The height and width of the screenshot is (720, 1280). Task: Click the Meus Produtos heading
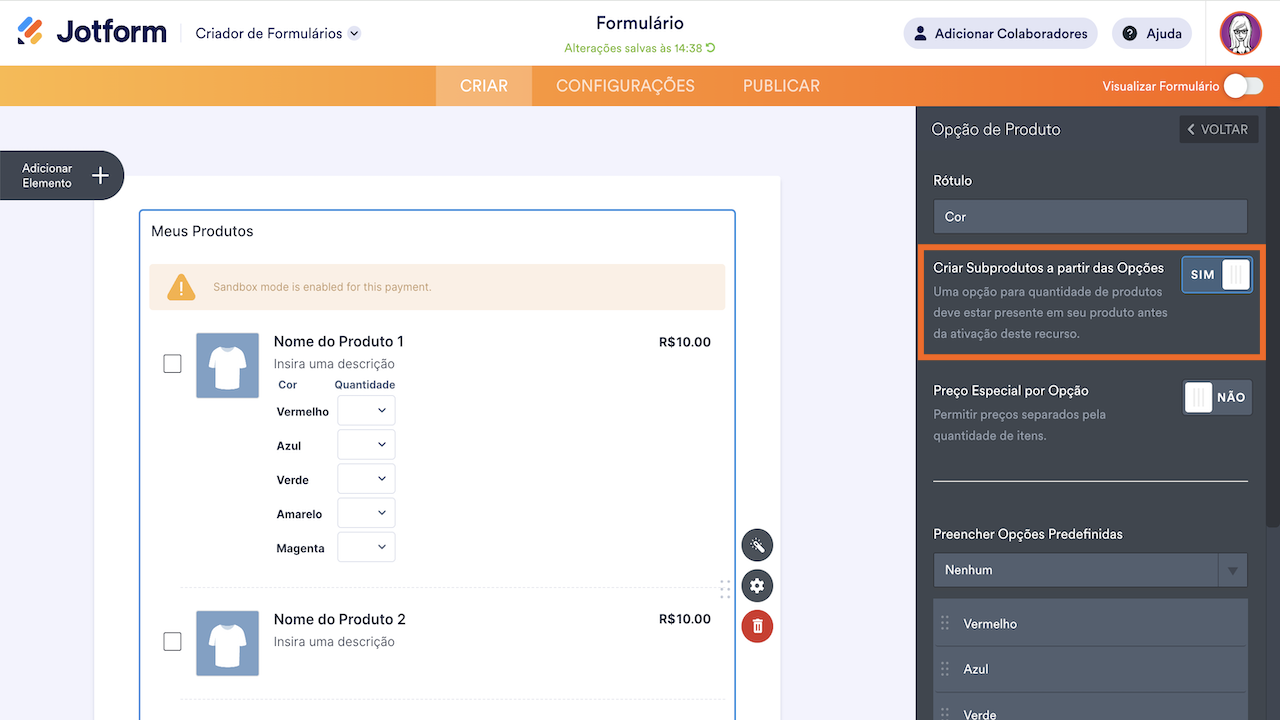(x=202, y=231)
